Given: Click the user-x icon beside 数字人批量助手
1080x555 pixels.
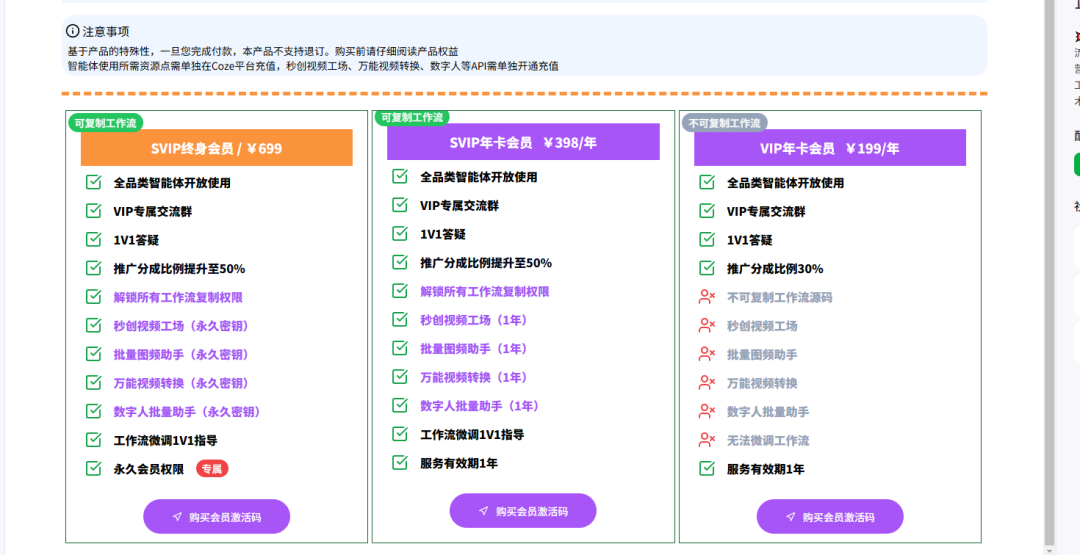Looking at the screenshot, I should (707, 411).
